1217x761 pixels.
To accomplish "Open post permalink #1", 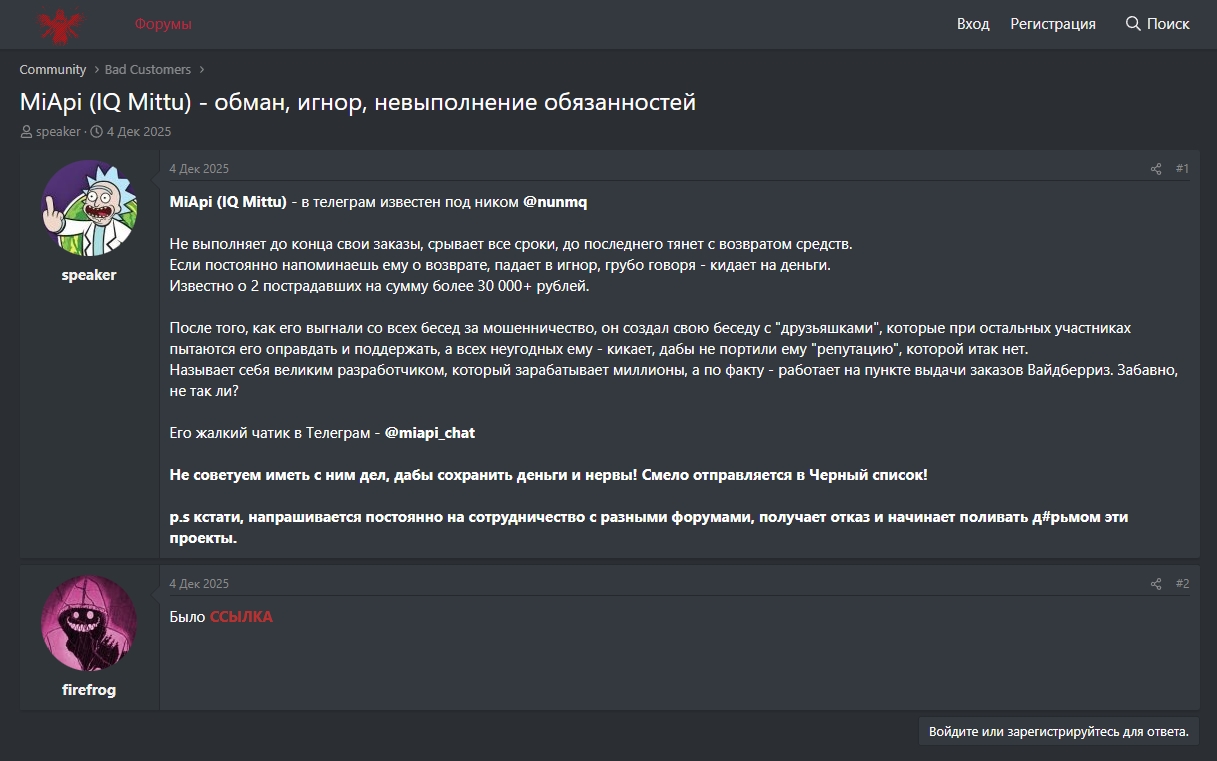I will 1182,169.
